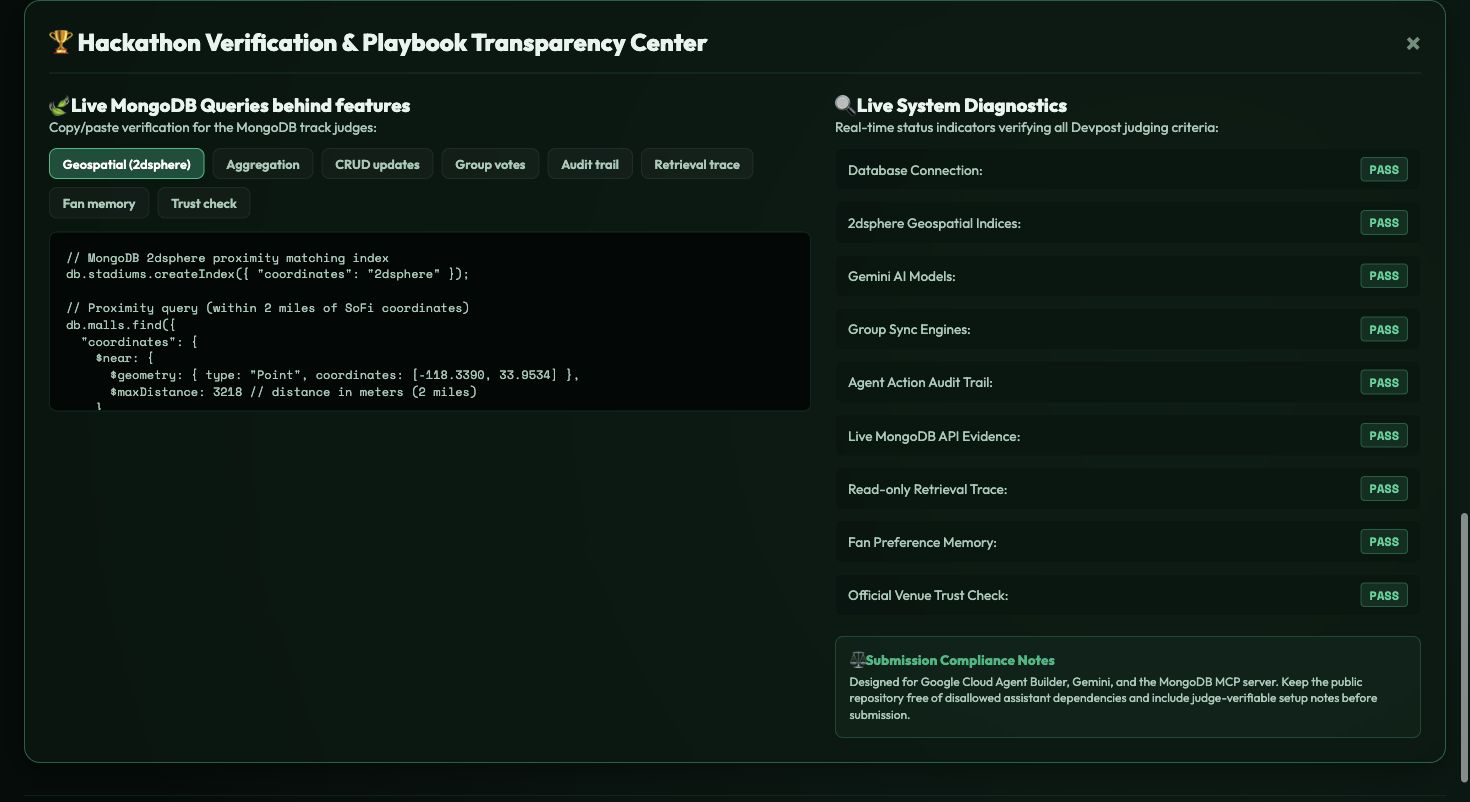
Task: Click the db.stadiums.createIndex code line
Action: coord(267,274)
